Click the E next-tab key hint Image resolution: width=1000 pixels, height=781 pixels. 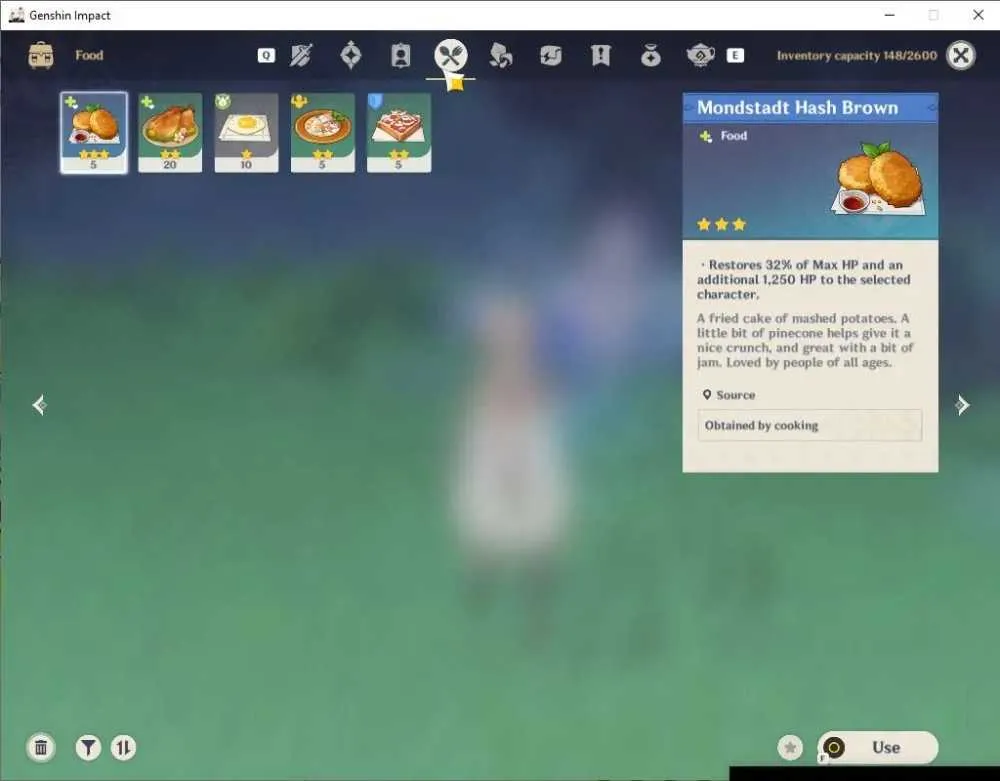tap(735, 55)
